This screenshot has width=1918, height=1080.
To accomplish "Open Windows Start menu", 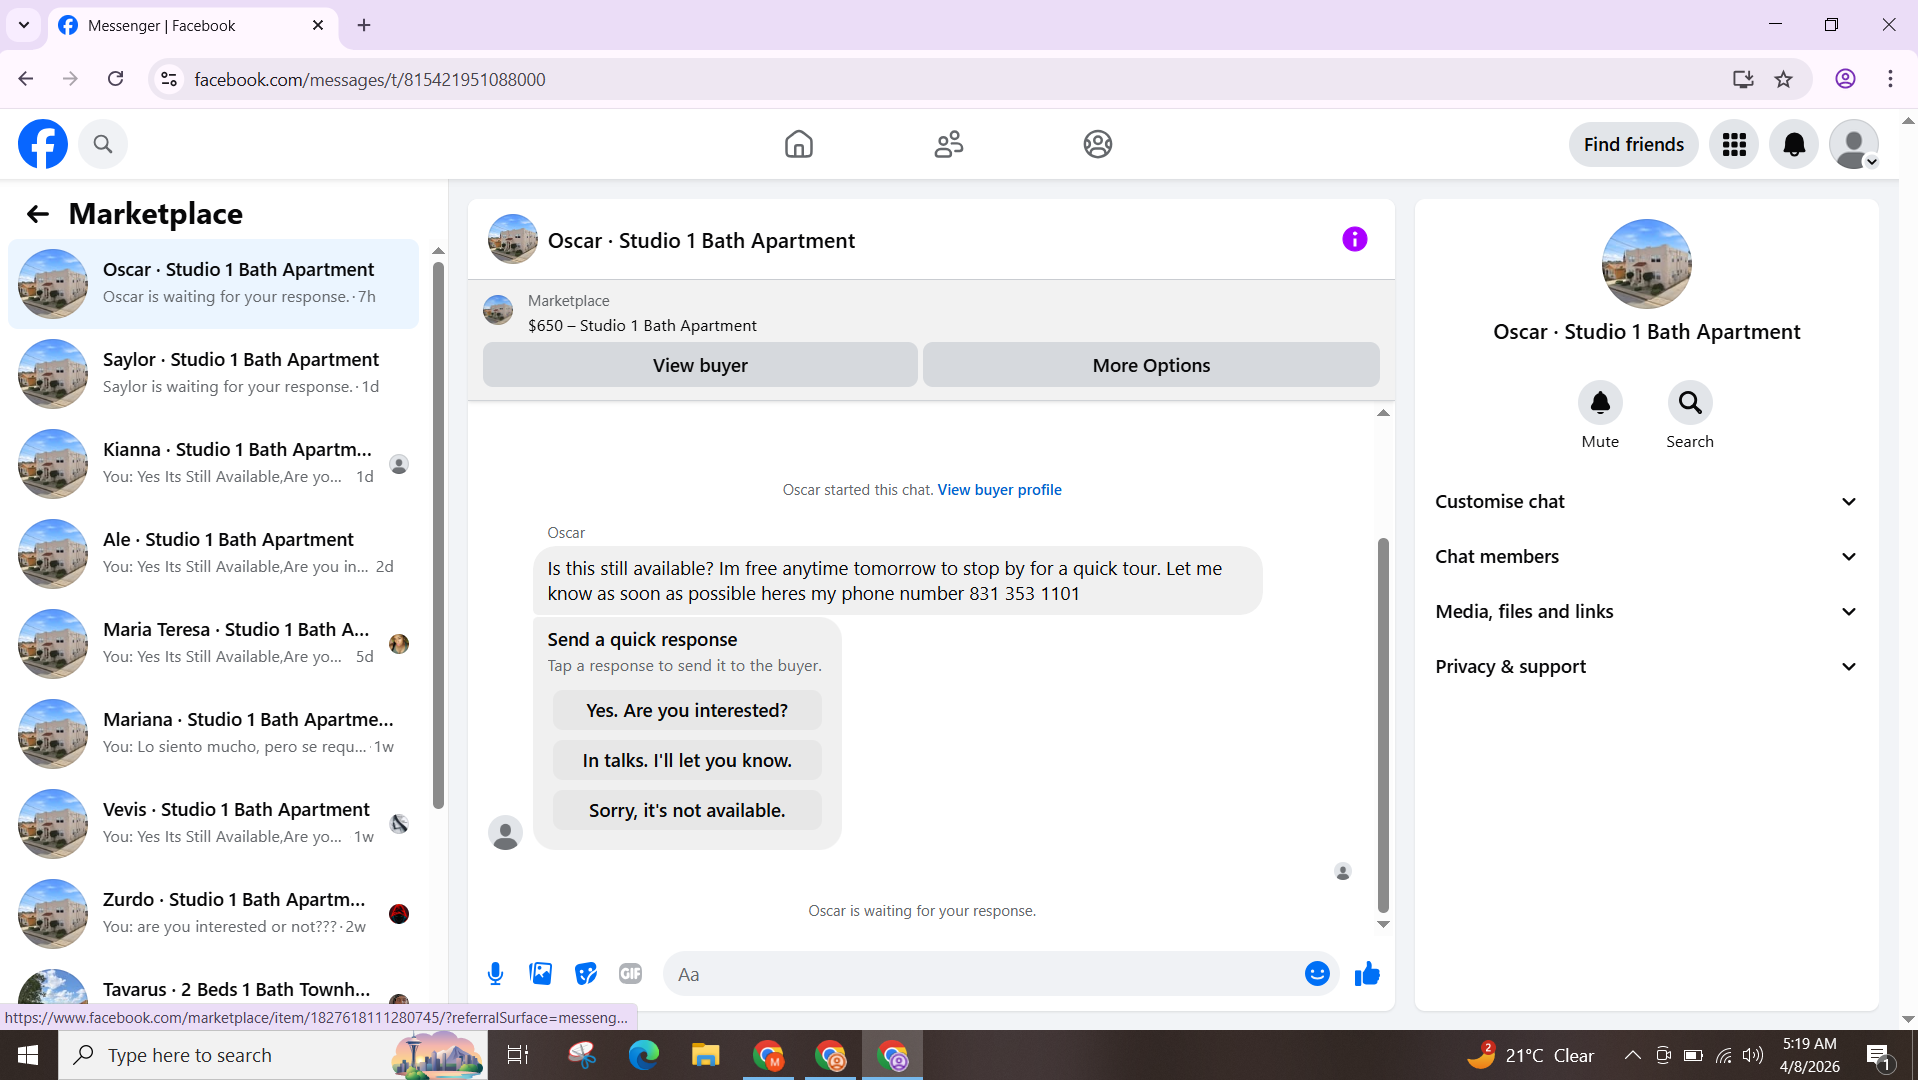I will pyautogui.click(x=28, y=1055).
